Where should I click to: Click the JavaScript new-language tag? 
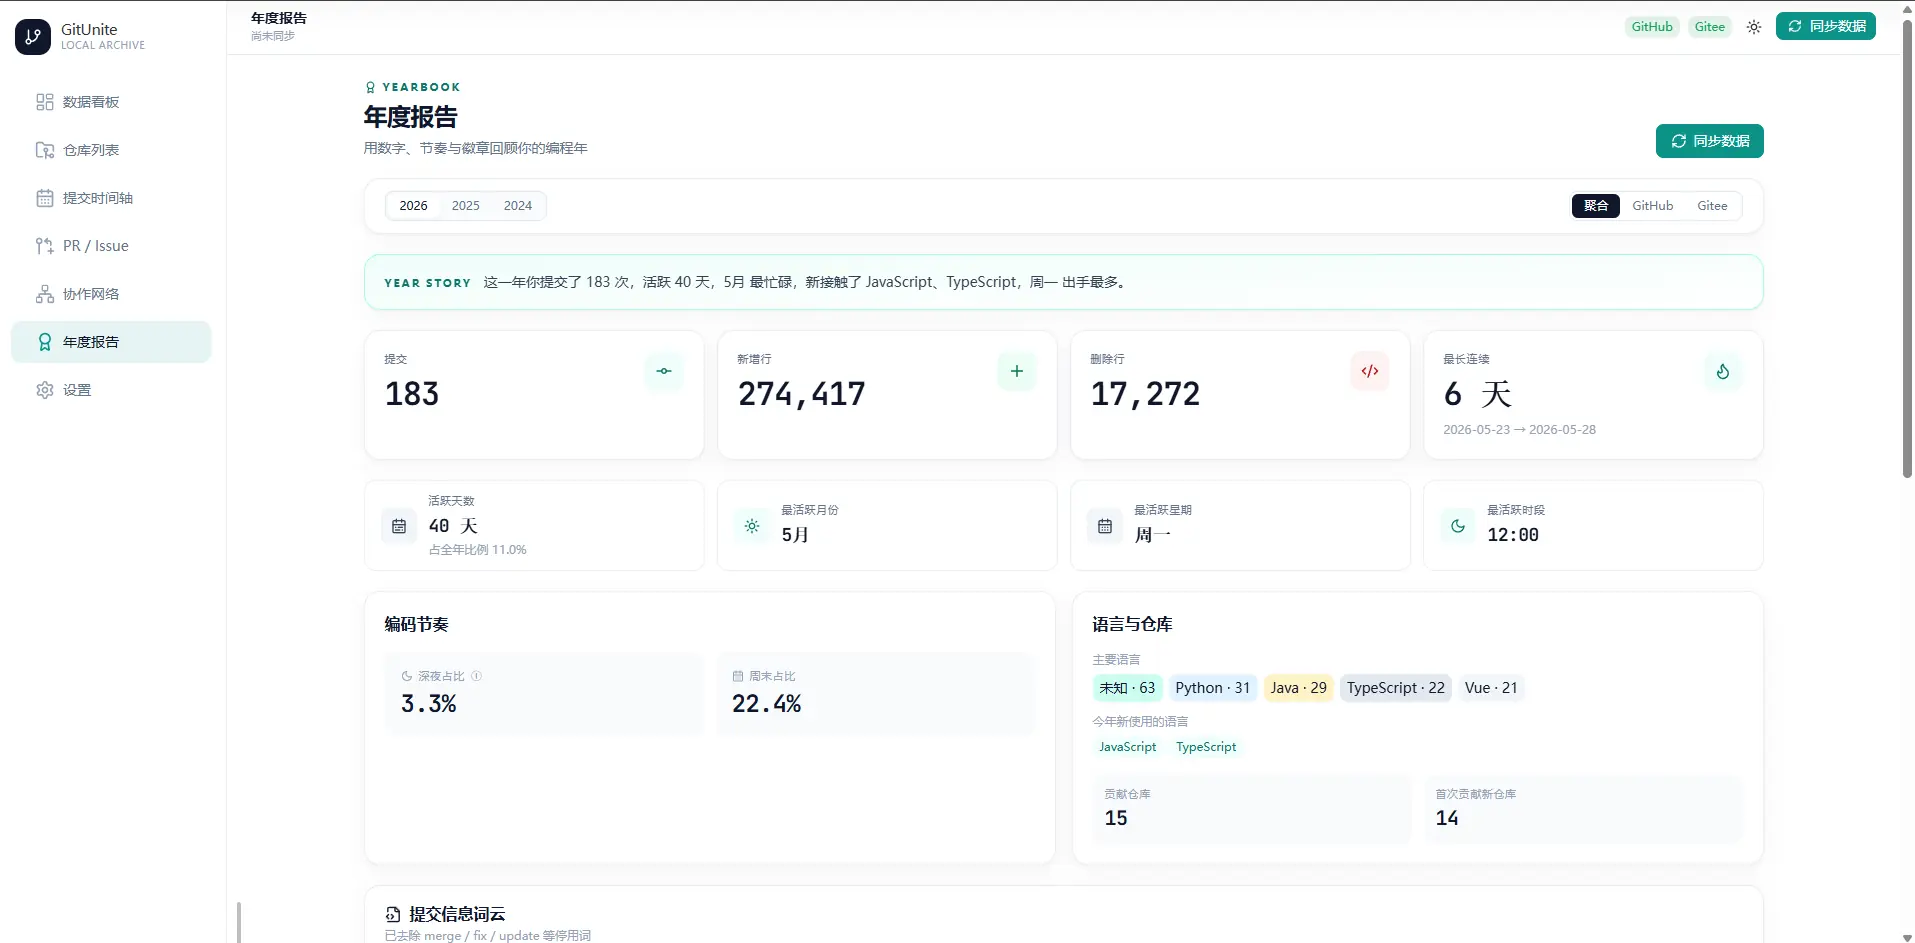[x=1128, y=747]
